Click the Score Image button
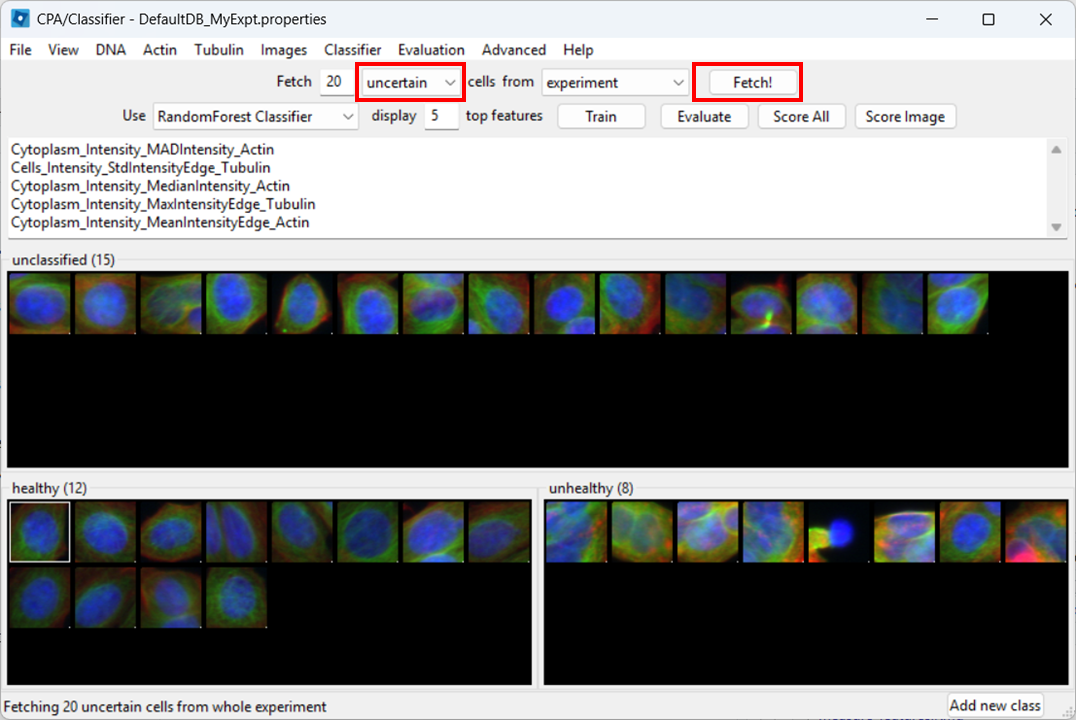Screen dimensions: 1076x720 click(904, 116)
